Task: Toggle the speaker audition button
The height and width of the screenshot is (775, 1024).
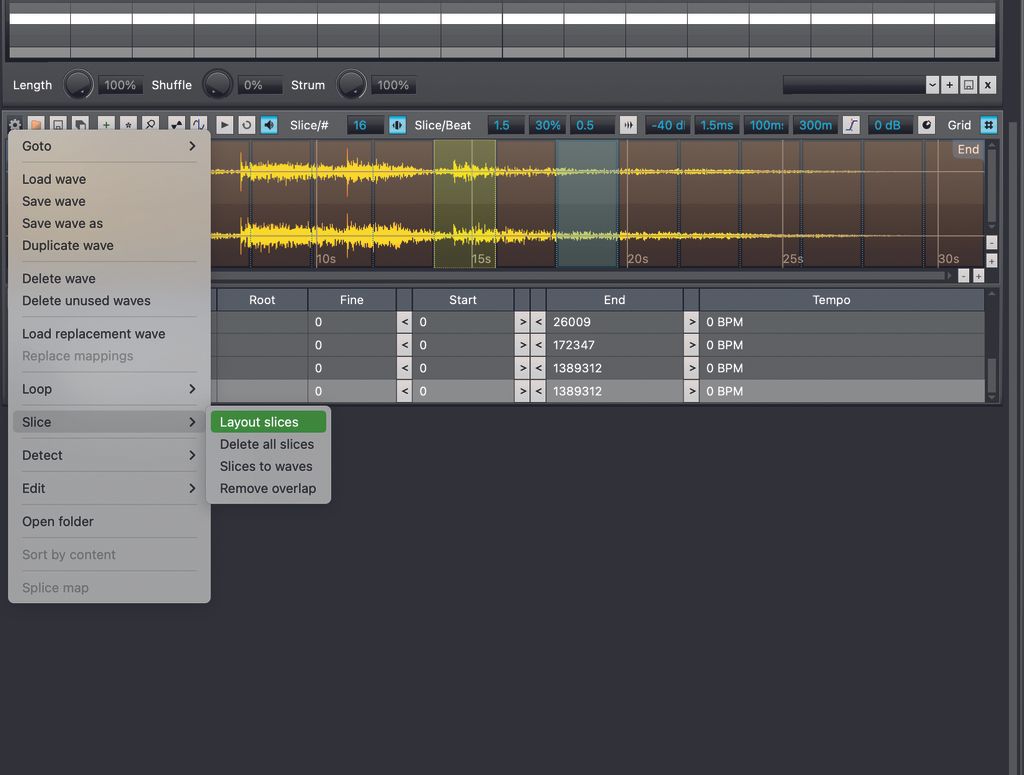Action: point(268,124)
